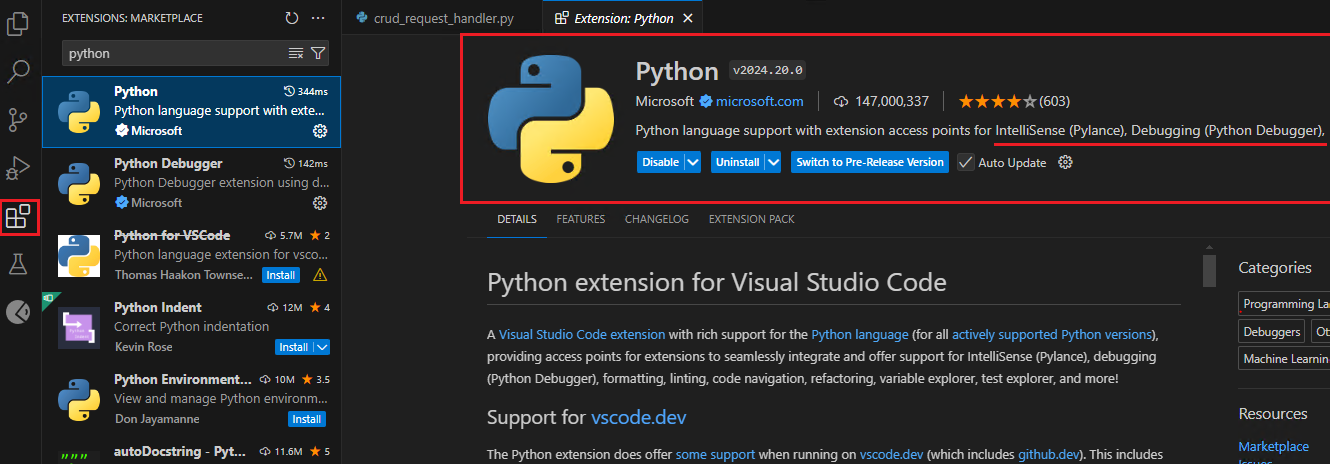Open the vscode.dev heading link
Image resolution: width=1330 pixels, height=468 pixels.
tap(639, 416)
